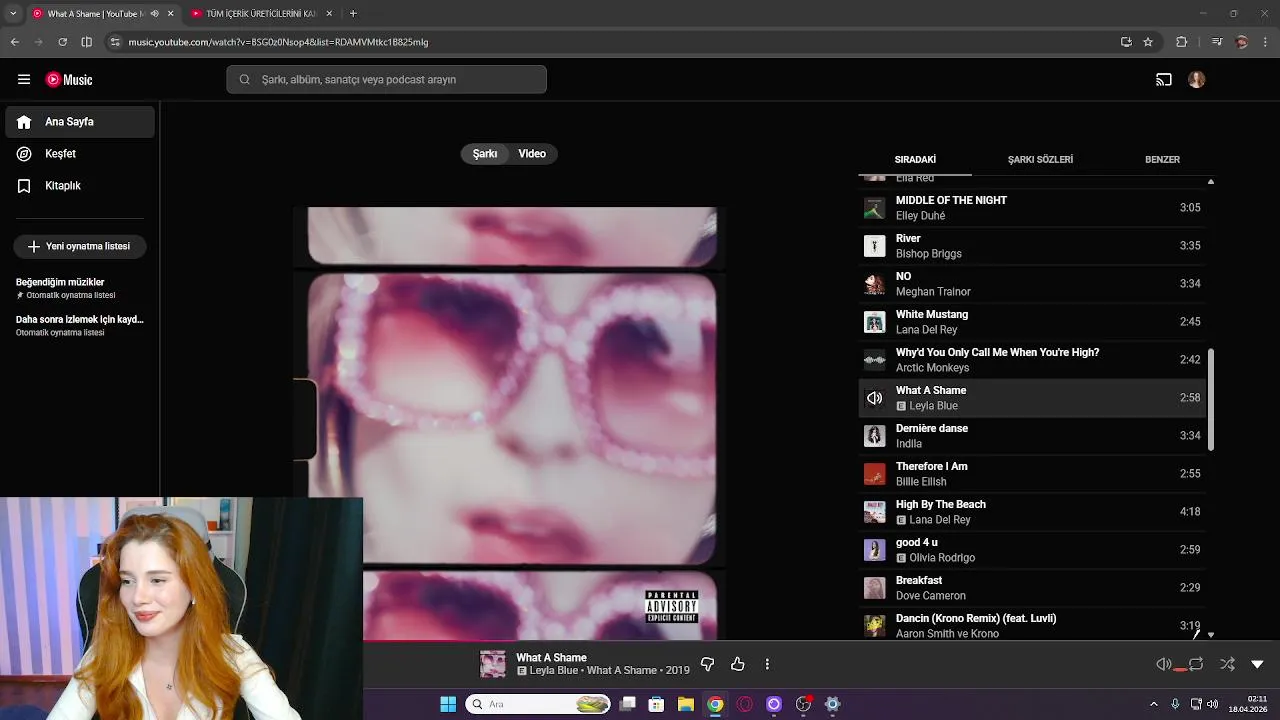Screen dimensions: 1280x720
Task: Play good 4 u by Olivia Rodrigo
Action: click(x=1032, y=550)
